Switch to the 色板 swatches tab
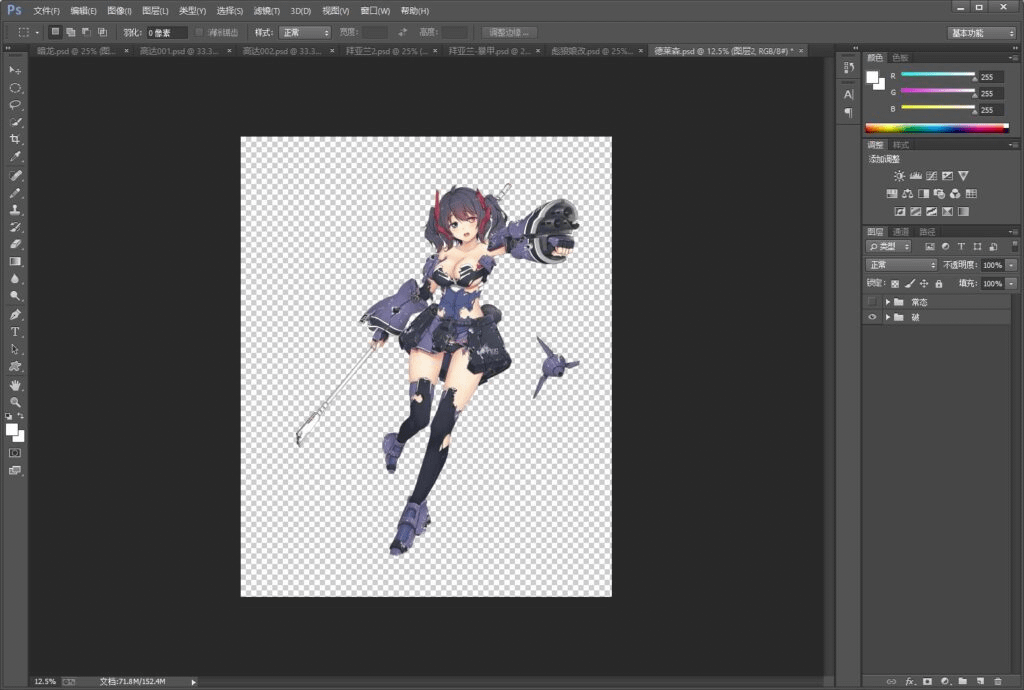This screenshot has width=1024, height=690. pyautogui.click(x=900, y=57)
